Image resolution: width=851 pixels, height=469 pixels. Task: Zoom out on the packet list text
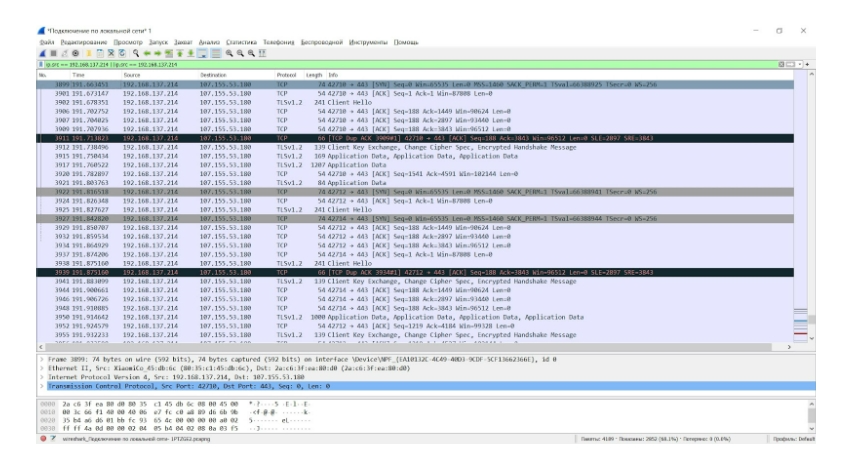tap(240, 53)
